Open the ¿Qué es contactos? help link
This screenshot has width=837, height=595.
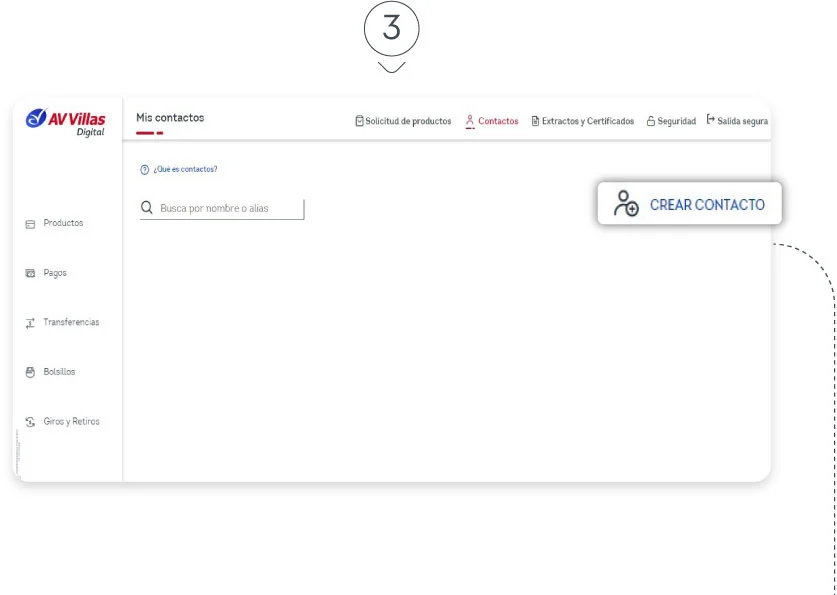coord(185,168)
